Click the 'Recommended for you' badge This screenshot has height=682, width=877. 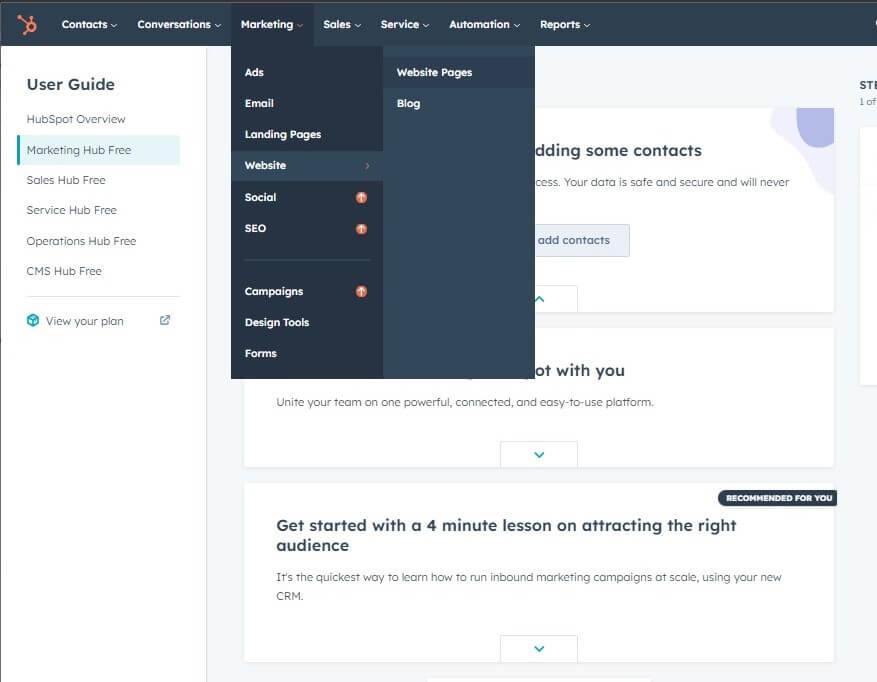(x=778, y=498)
